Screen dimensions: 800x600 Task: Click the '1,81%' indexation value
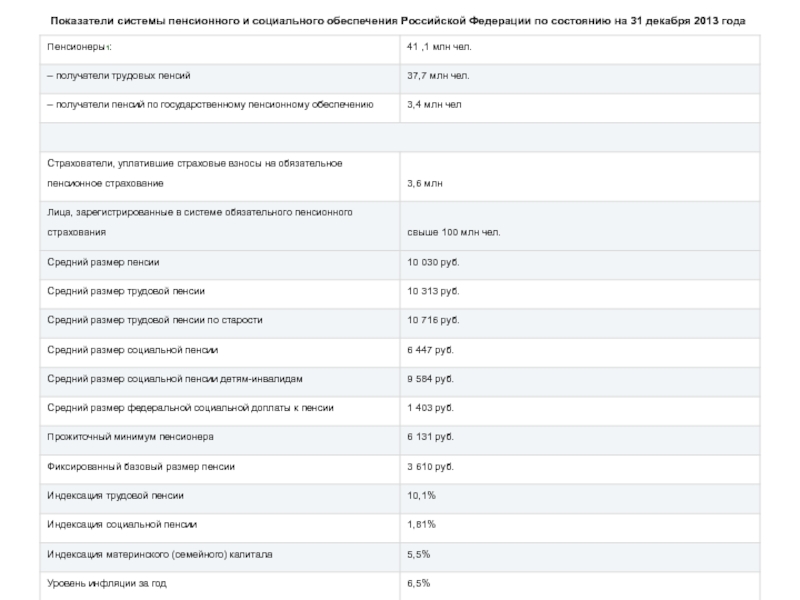(x=421, y=524)
